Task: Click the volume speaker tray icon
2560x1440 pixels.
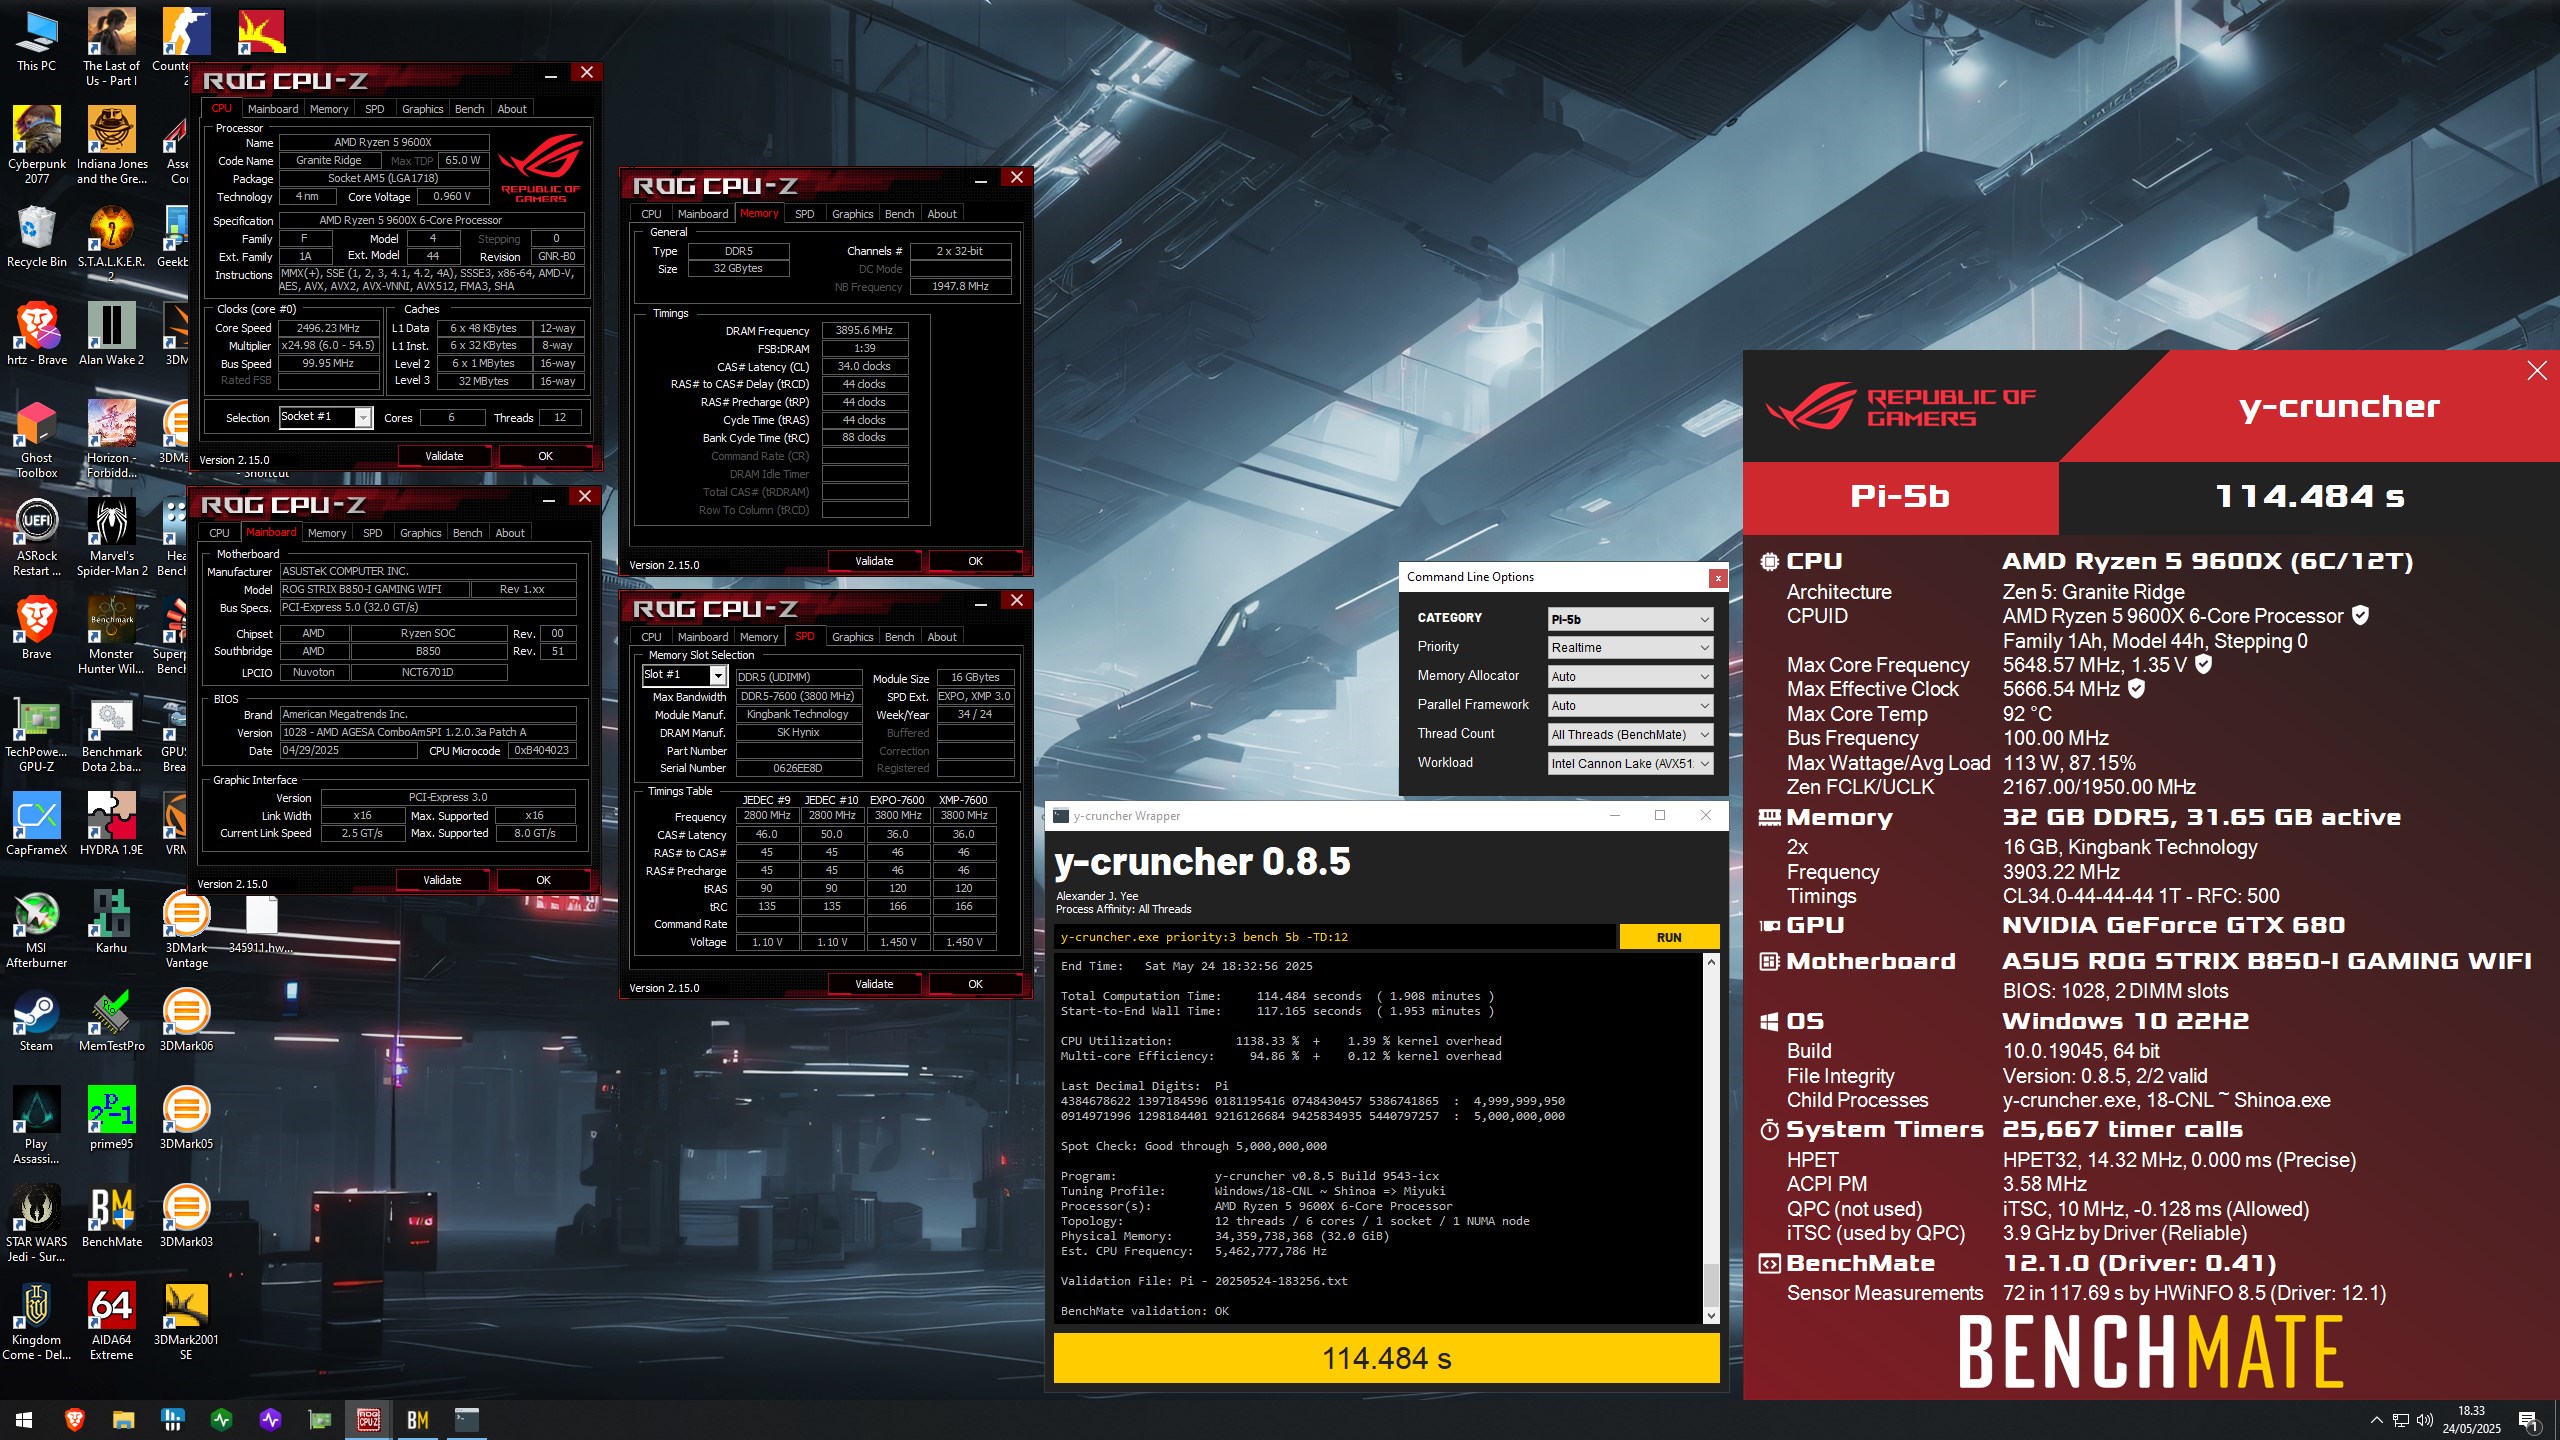Action: (2424, 1420)
